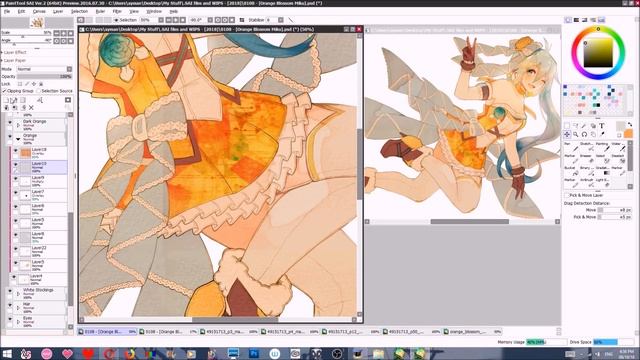The width and height of the screenshot is (640, 360).
Task: Choose the Eraser brush
Action: 586,159
